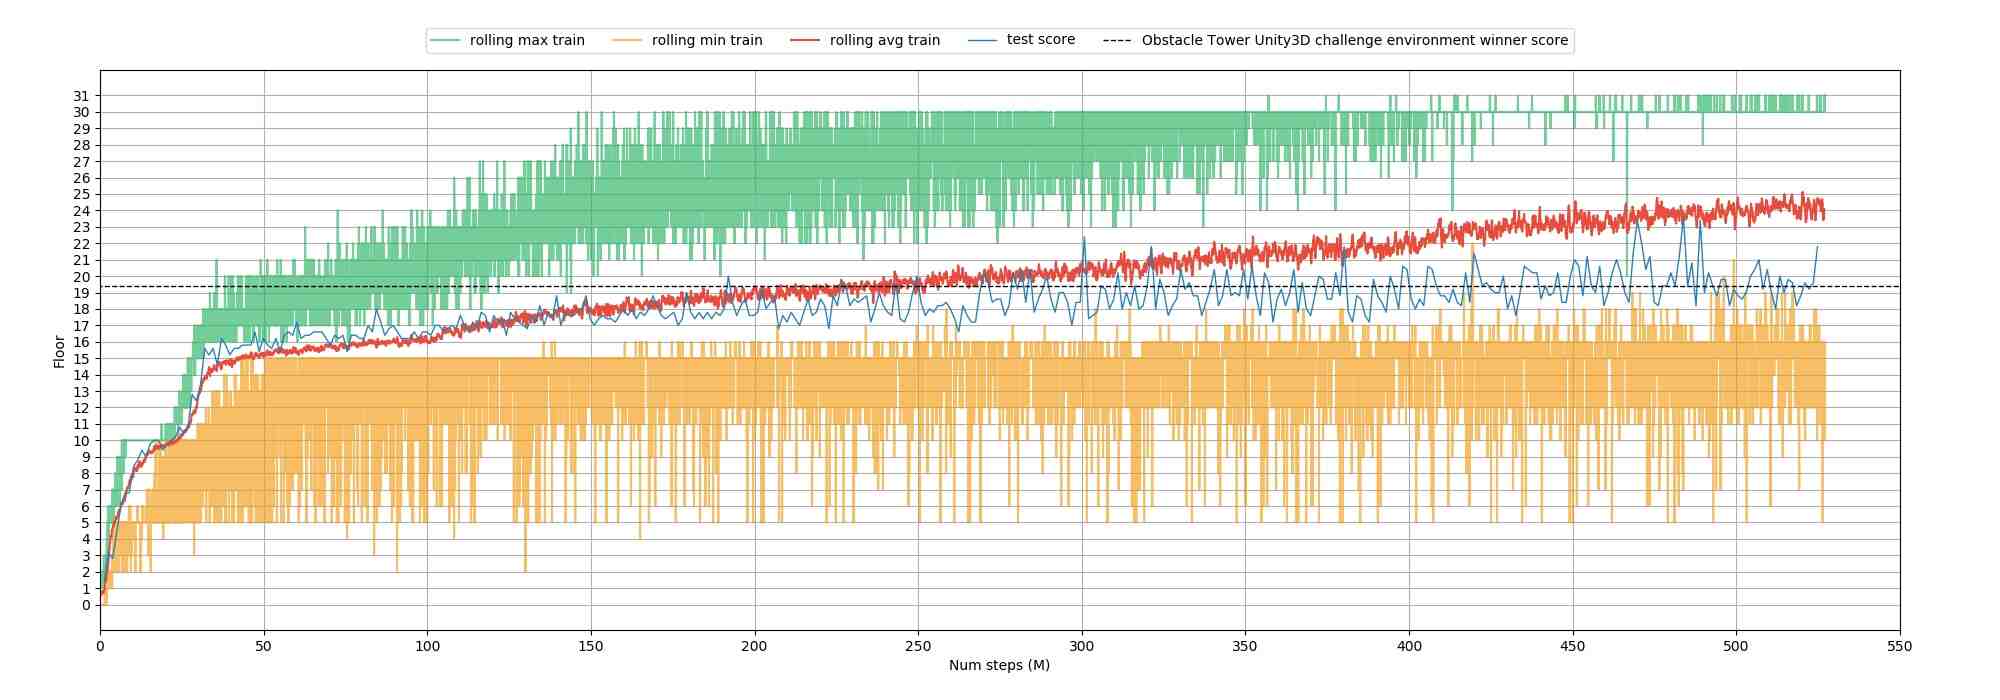Click the 10 tick label on Floor axis
2000x700 pixels.
tap(82, 441)
